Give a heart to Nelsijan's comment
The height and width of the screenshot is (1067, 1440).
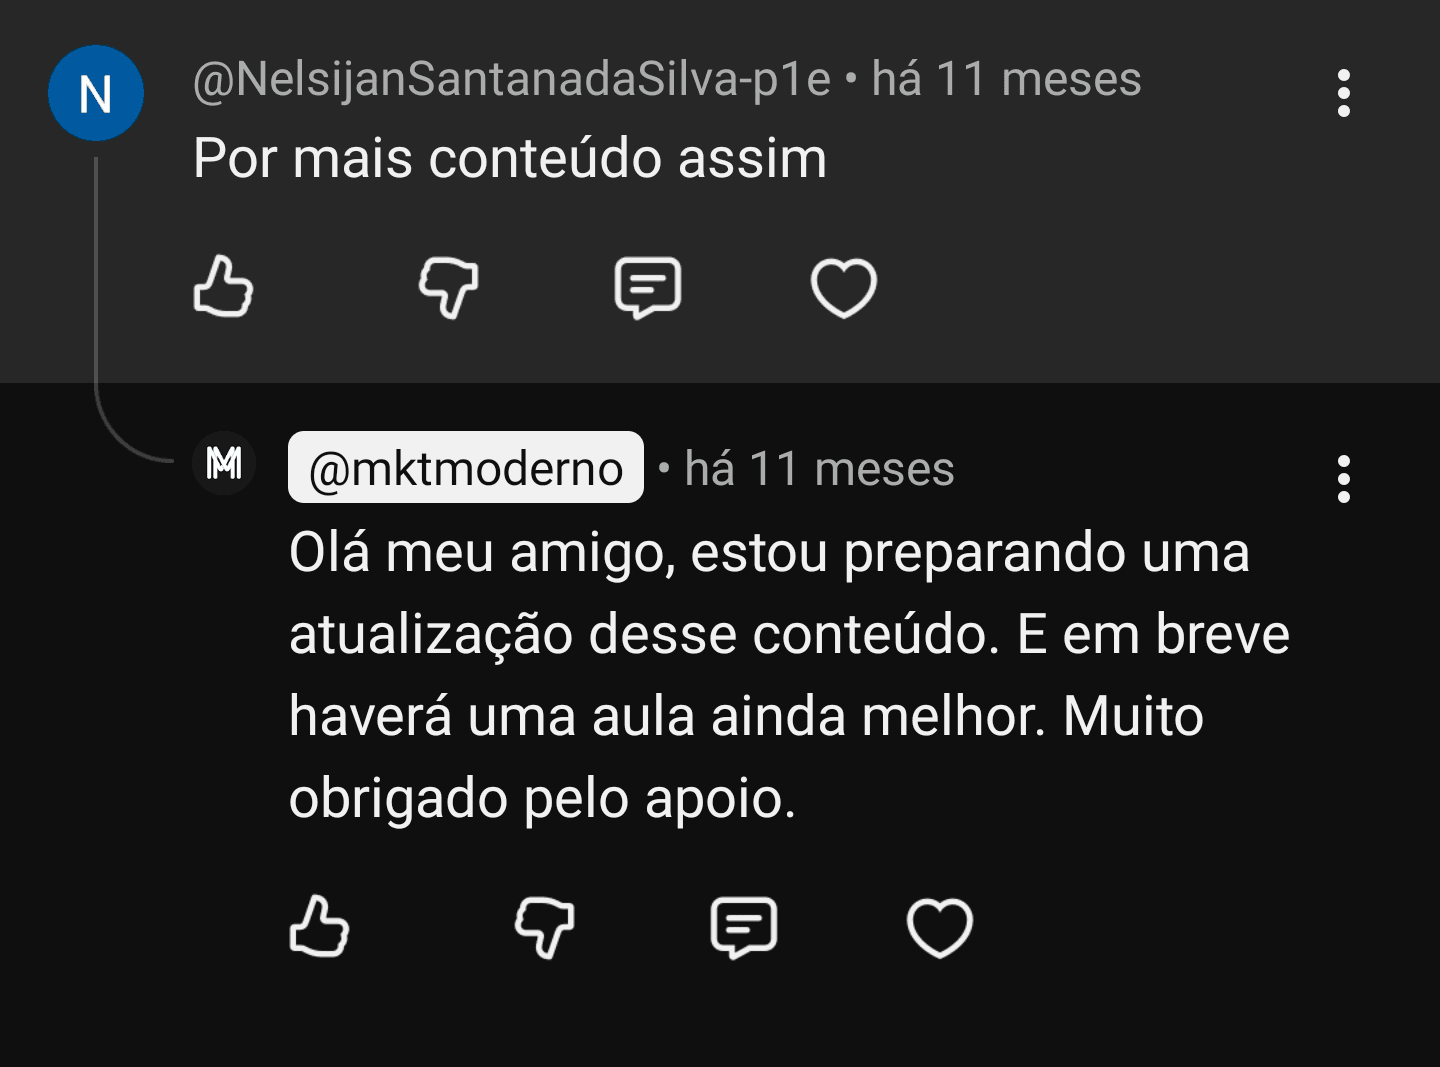coord(843,288)
